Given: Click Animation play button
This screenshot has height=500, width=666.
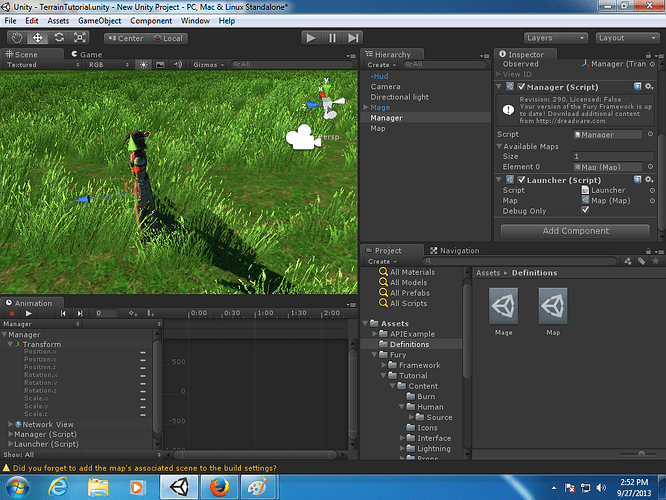Looking at the screenshot, I should pyautogui.click(x=28, y=314).
